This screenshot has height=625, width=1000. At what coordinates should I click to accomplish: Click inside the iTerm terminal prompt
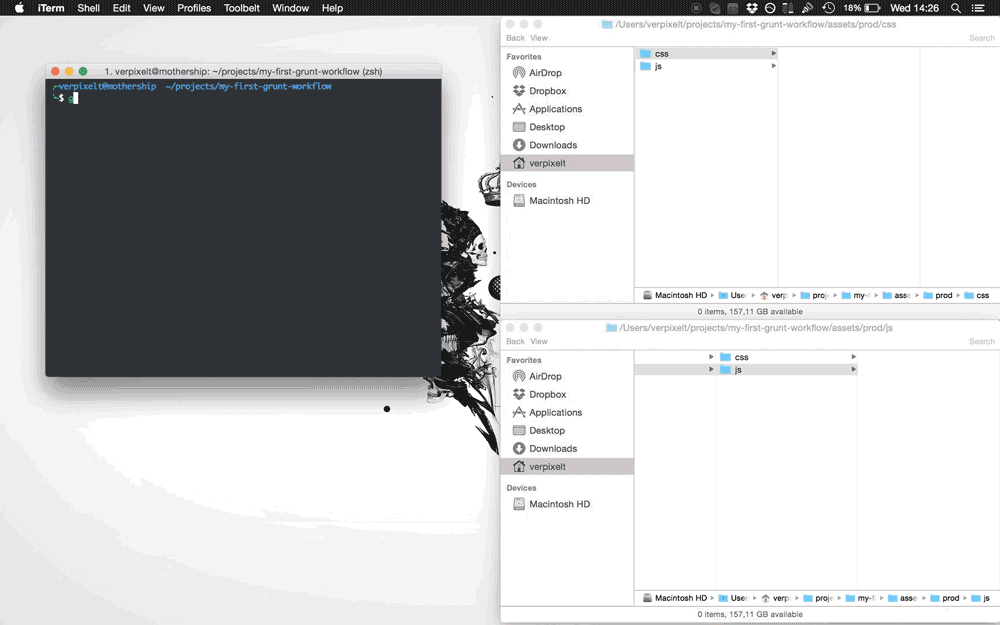tap(75, 98)
